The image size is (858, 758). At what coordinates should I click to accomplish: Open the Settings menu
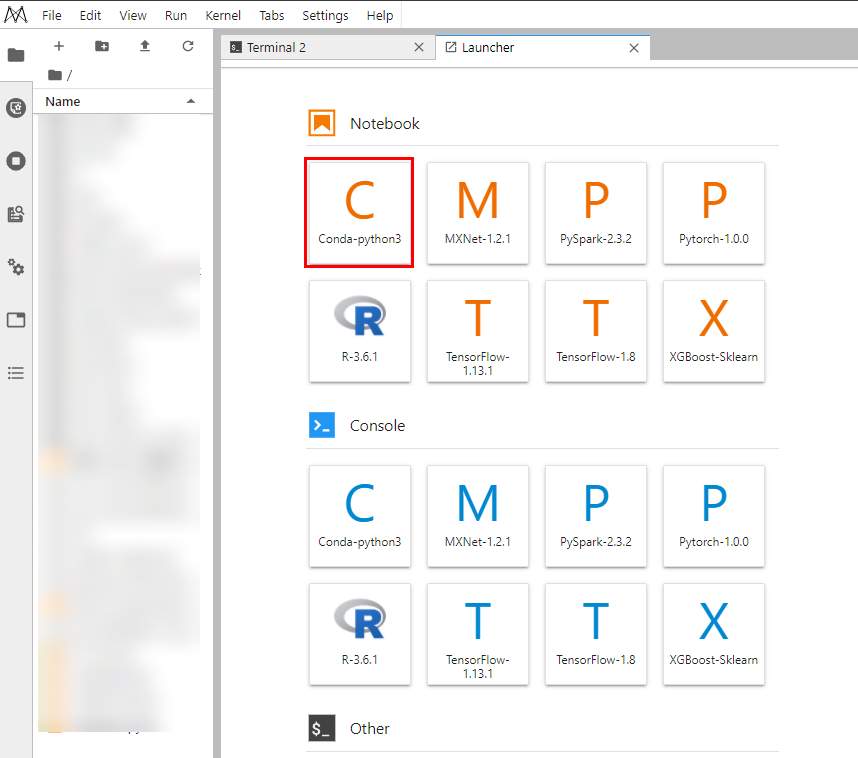[x=325, y=15]
